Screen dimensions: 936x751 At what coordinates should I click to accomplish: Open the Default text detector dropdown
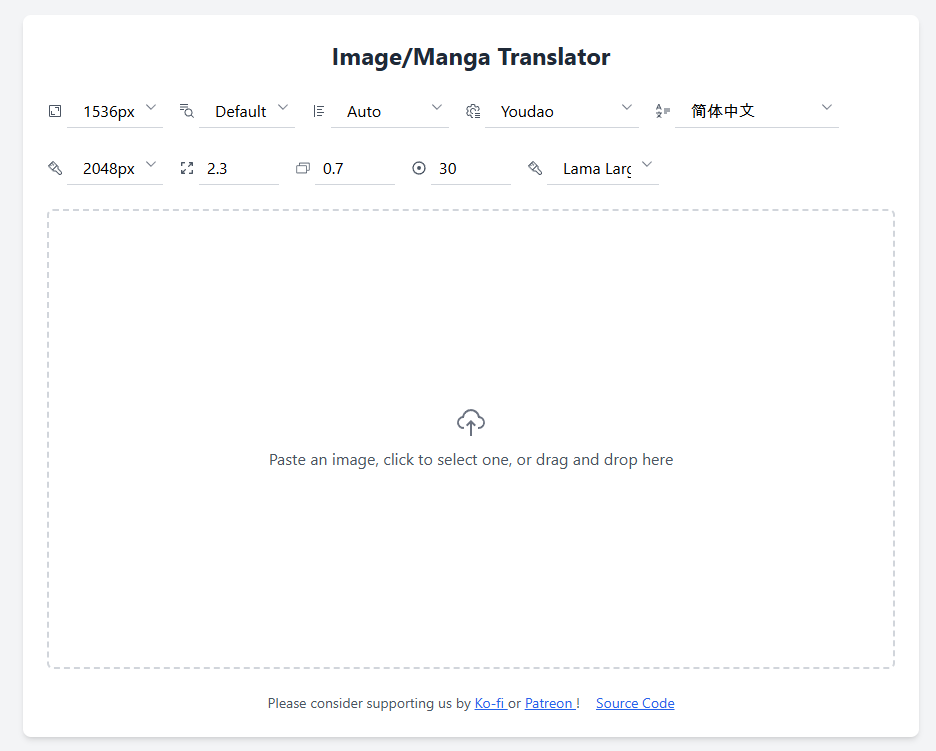click(x=247, y=112)
